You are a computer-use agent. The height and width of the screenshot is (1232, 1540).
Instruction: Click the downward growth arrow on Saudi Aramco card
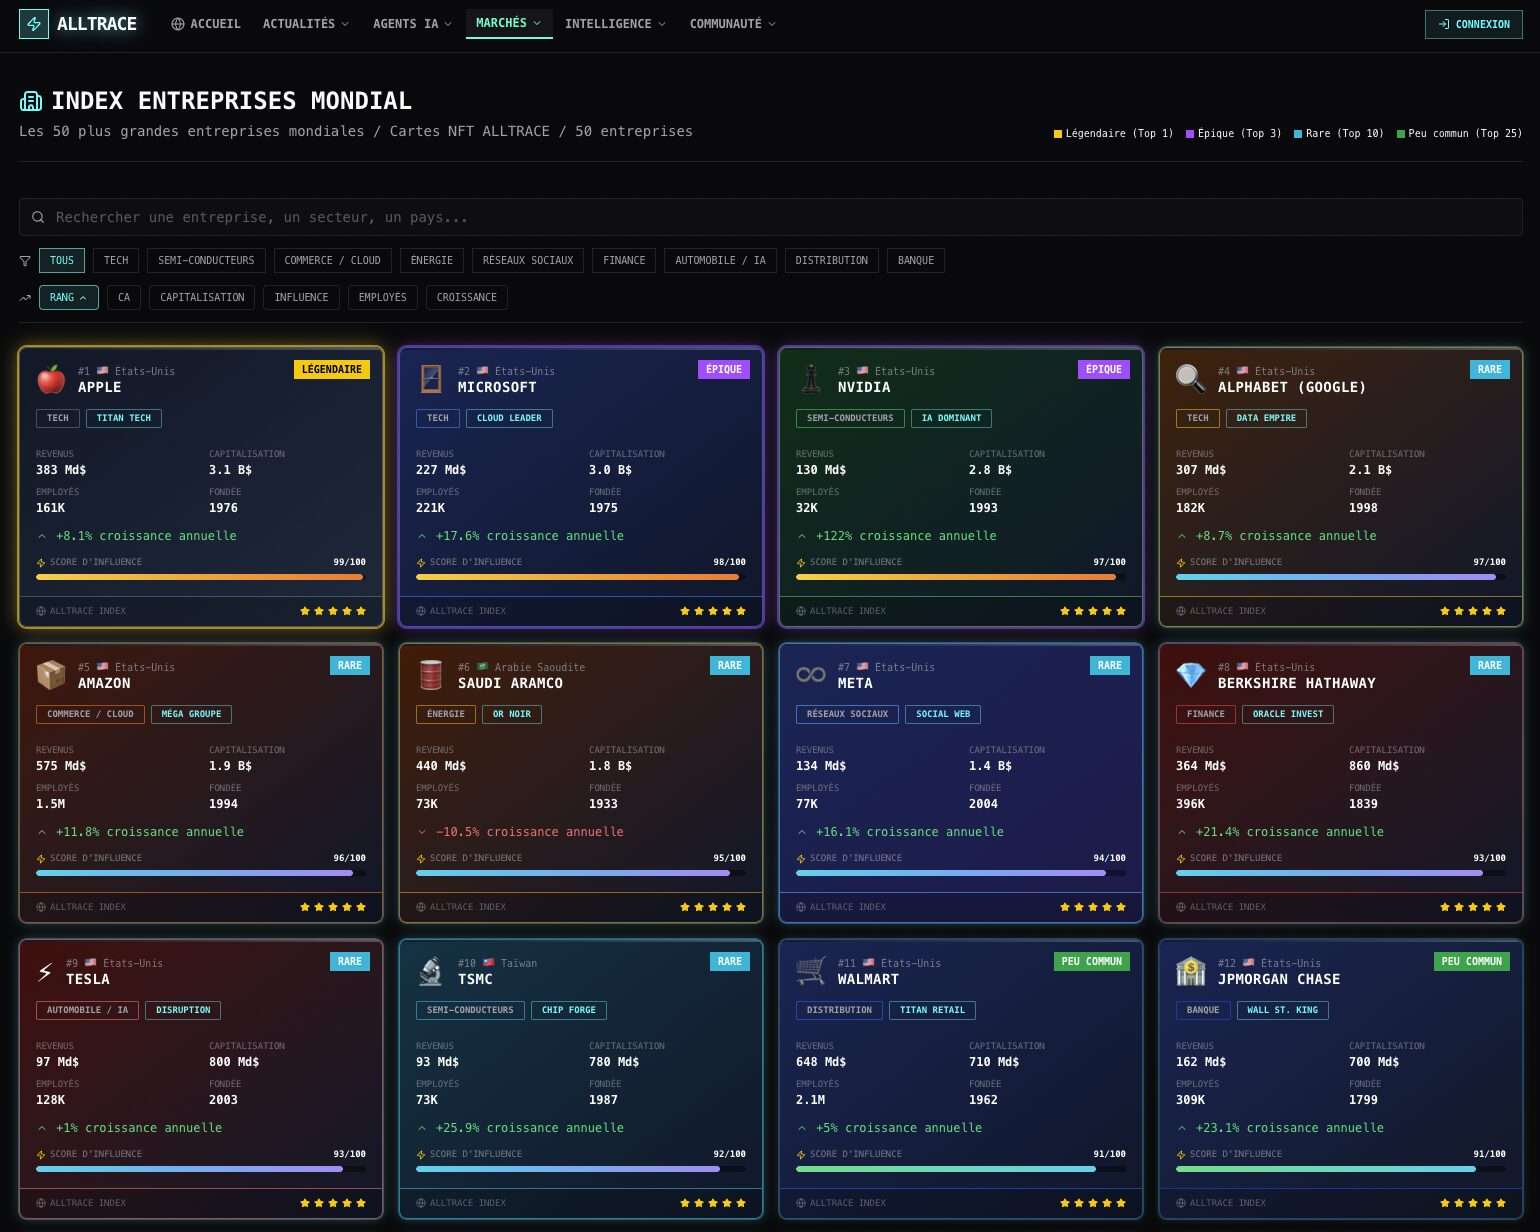[x=422, y=832]
